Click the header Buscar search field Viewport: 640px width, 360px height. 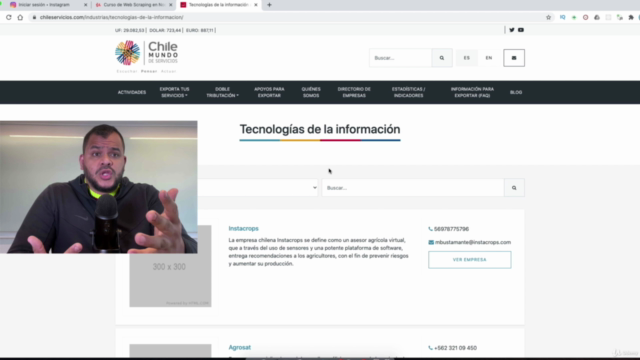pyautogui.click(x=400, y=58)
